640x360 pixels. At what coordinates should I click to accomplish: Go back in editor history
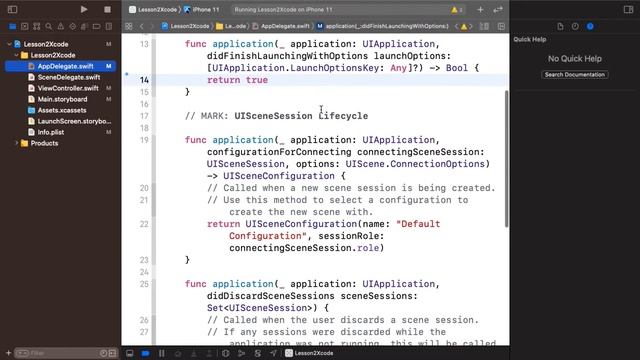tap(142, 26)
